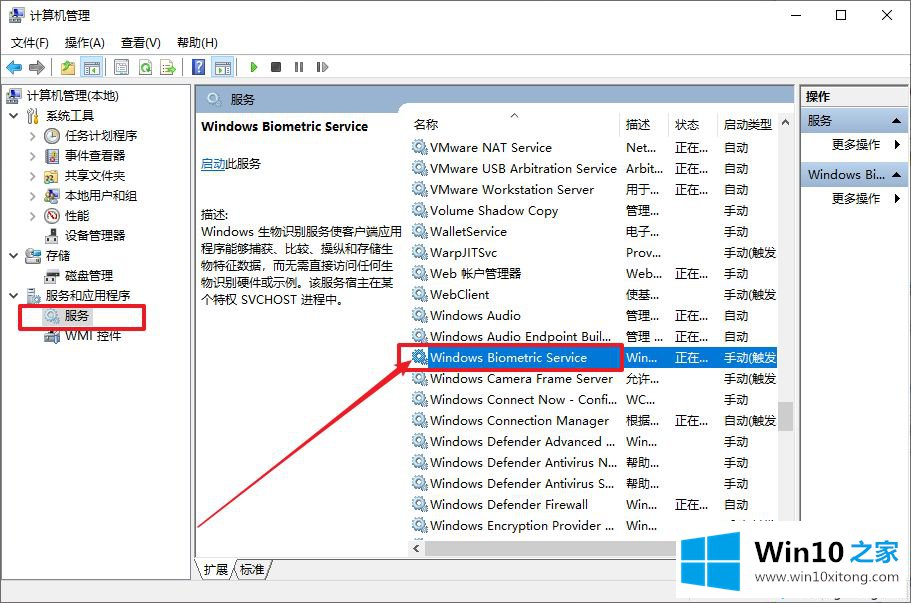Collapse the 服务 section in actions pane
911x603 pixels.
pos(896,121)
